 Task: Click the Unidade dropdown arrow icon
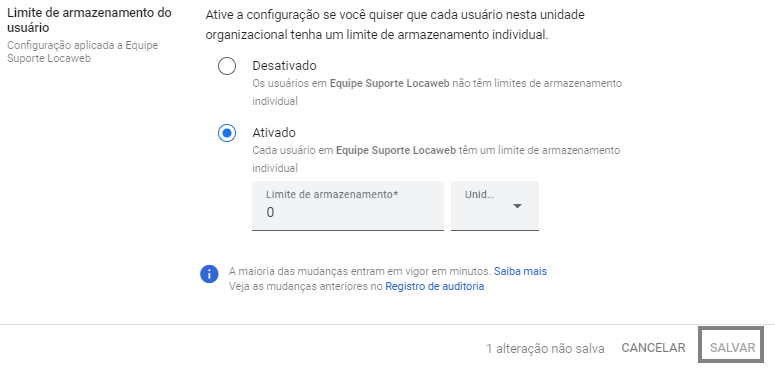(517, 206)
